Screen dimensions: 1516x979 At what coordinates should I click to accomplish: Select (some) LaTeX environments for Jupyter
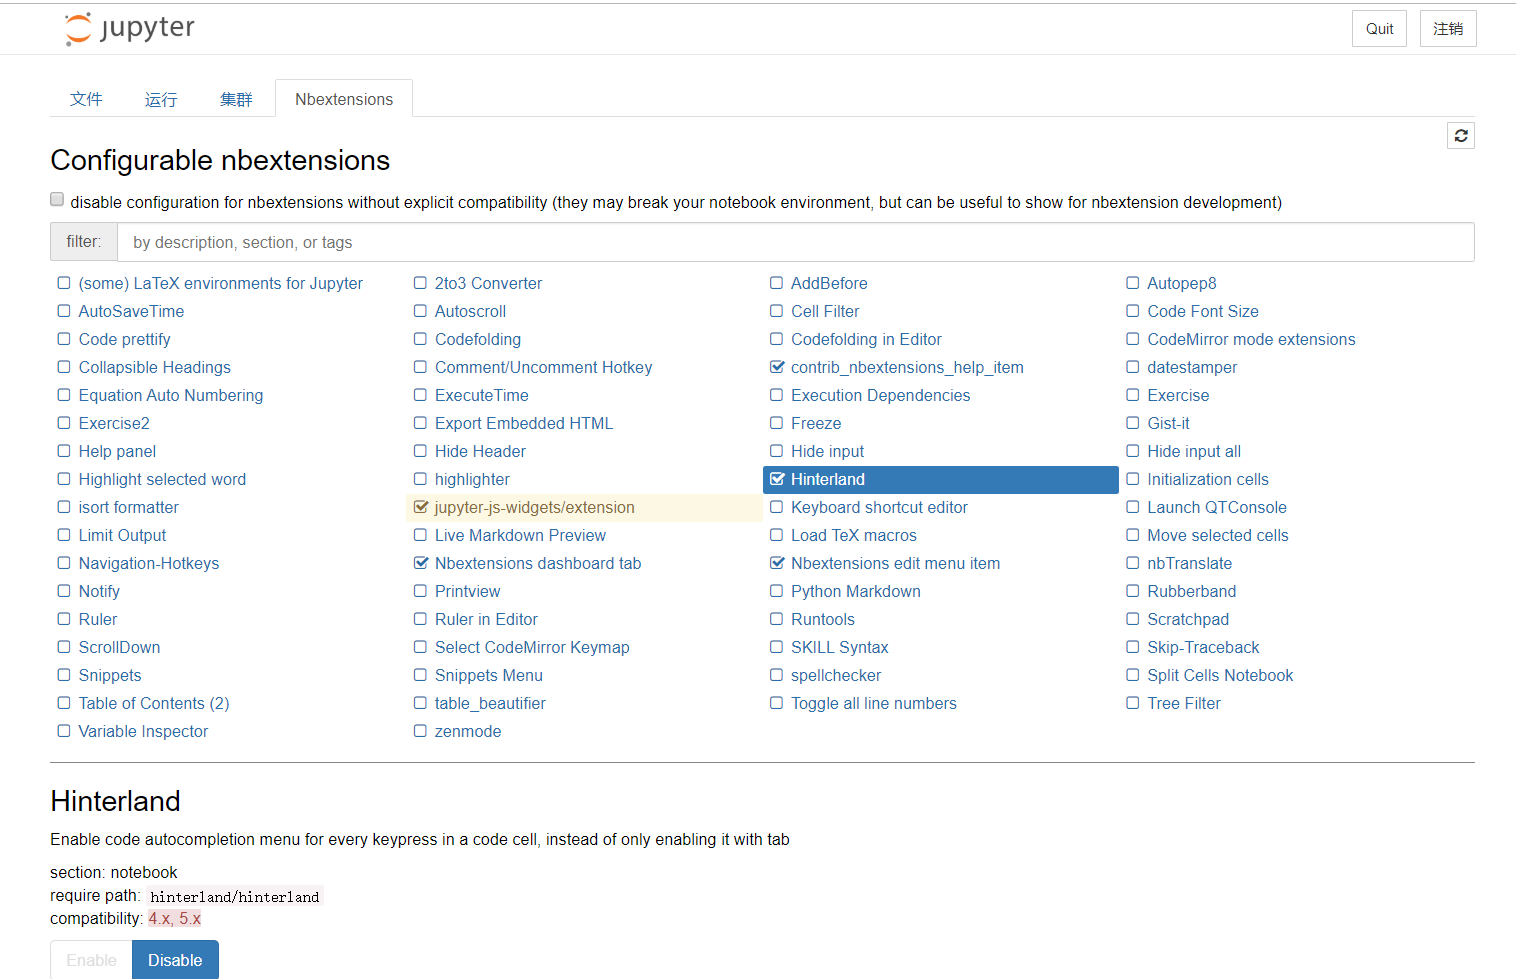tap(220, 284)
